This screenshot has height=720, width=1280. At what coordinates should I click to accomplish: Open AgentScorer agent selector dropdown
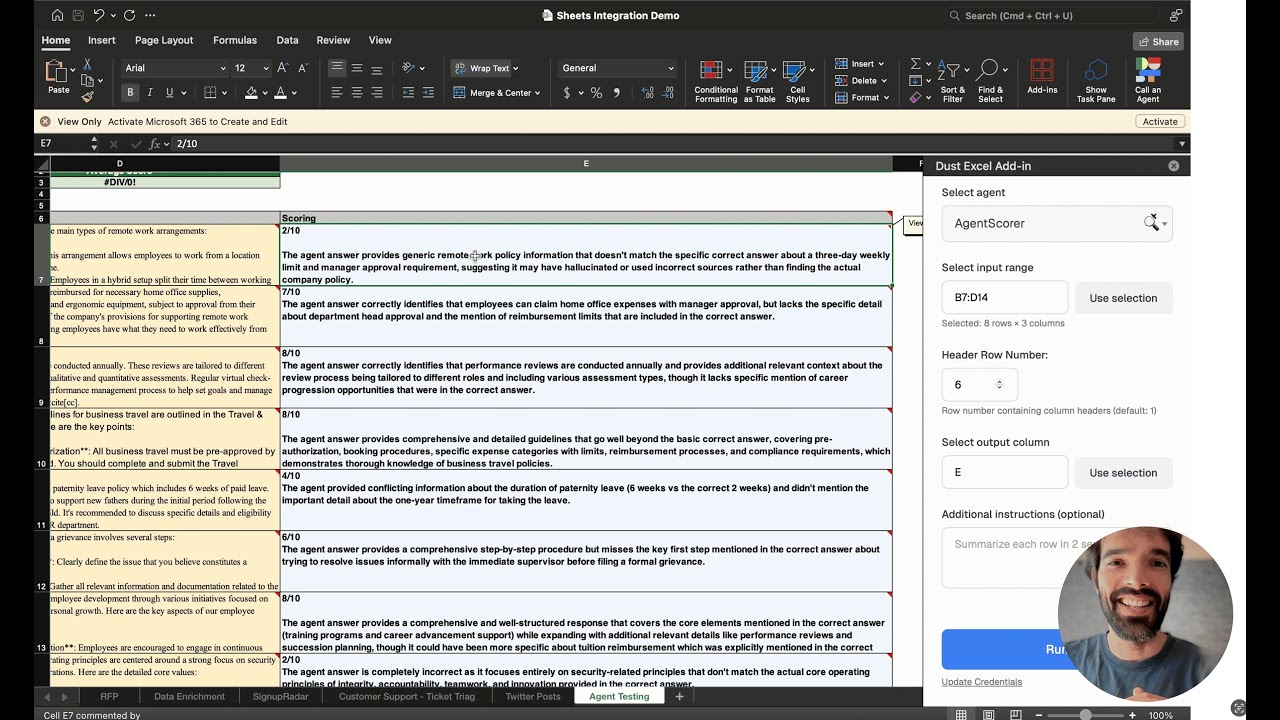1057,223
